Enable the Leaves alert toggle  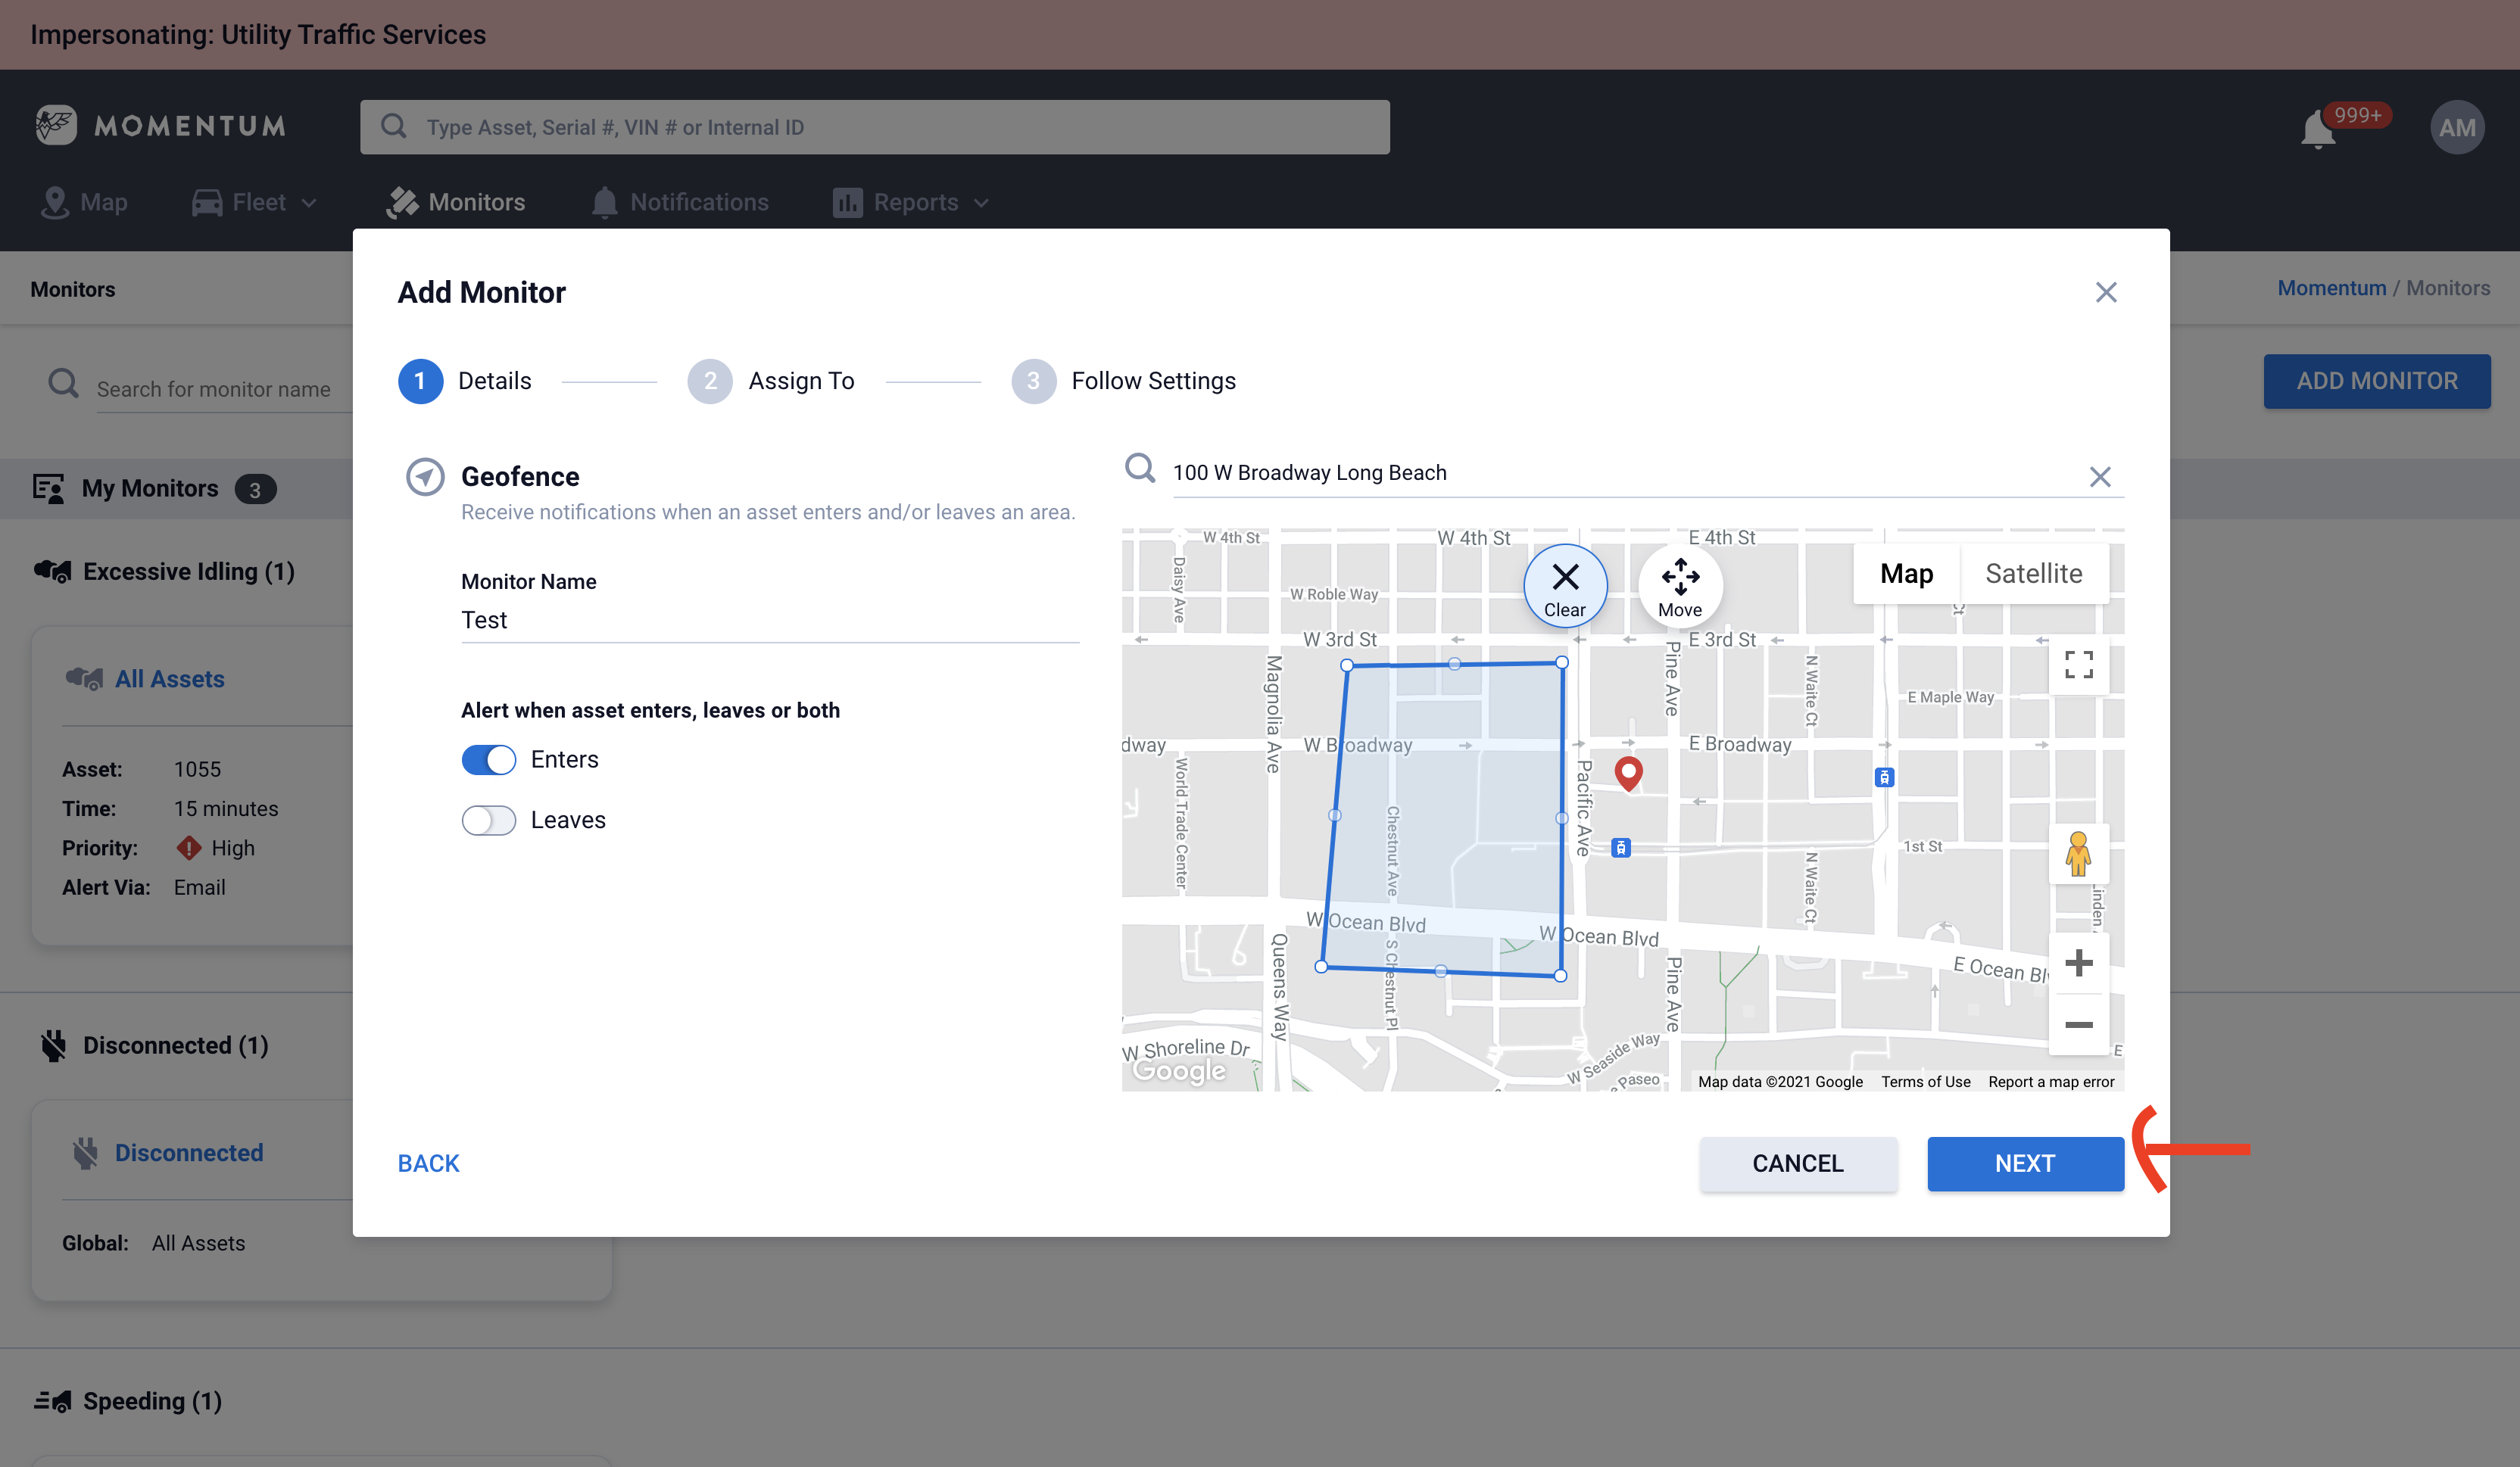(x=488, y=821)
